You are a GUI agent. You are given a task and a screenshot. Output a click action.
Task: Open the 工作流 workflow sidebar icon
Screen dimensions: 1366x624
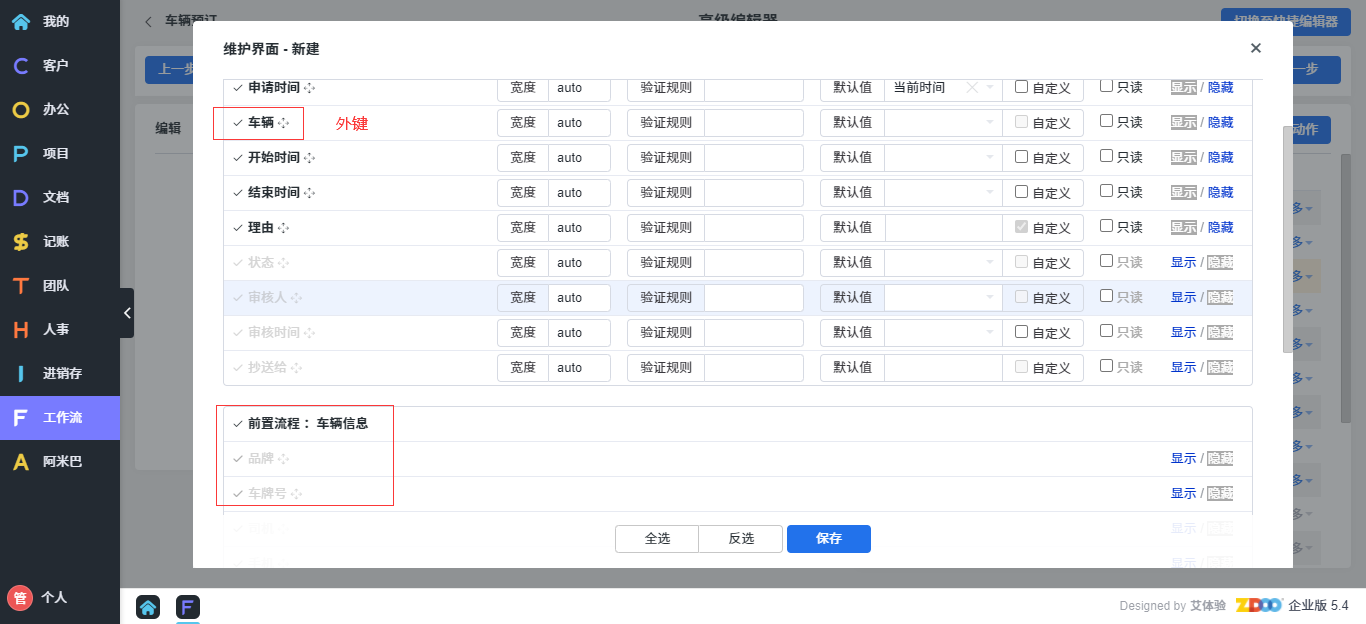21,418
